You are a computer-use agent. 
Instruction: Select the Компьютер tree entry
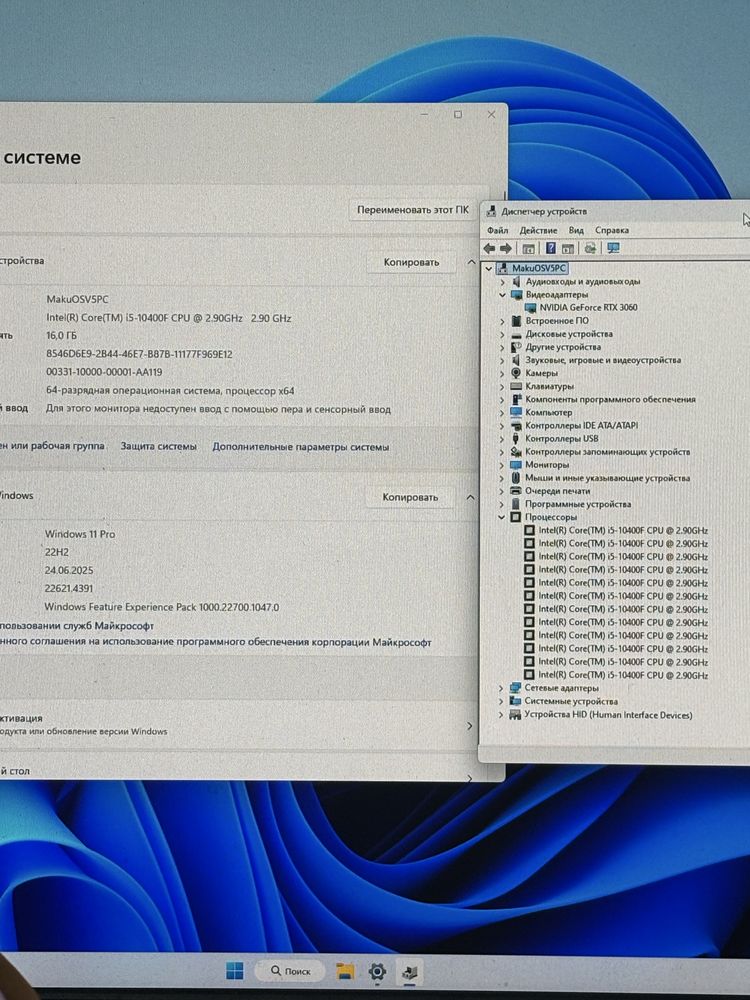(x=548, y=413)
